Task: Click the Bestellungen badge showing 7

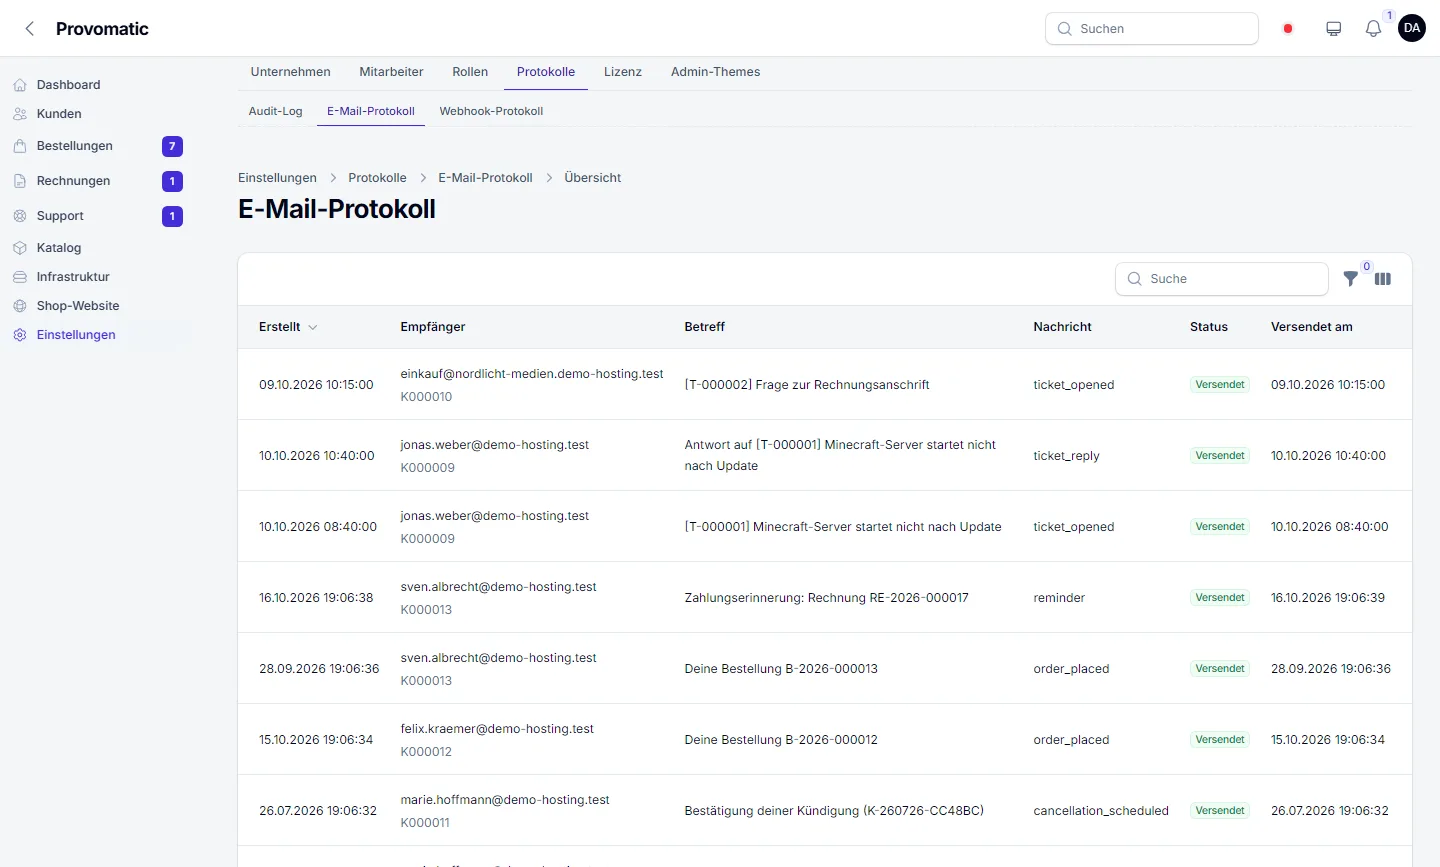Action: [172, 147]
